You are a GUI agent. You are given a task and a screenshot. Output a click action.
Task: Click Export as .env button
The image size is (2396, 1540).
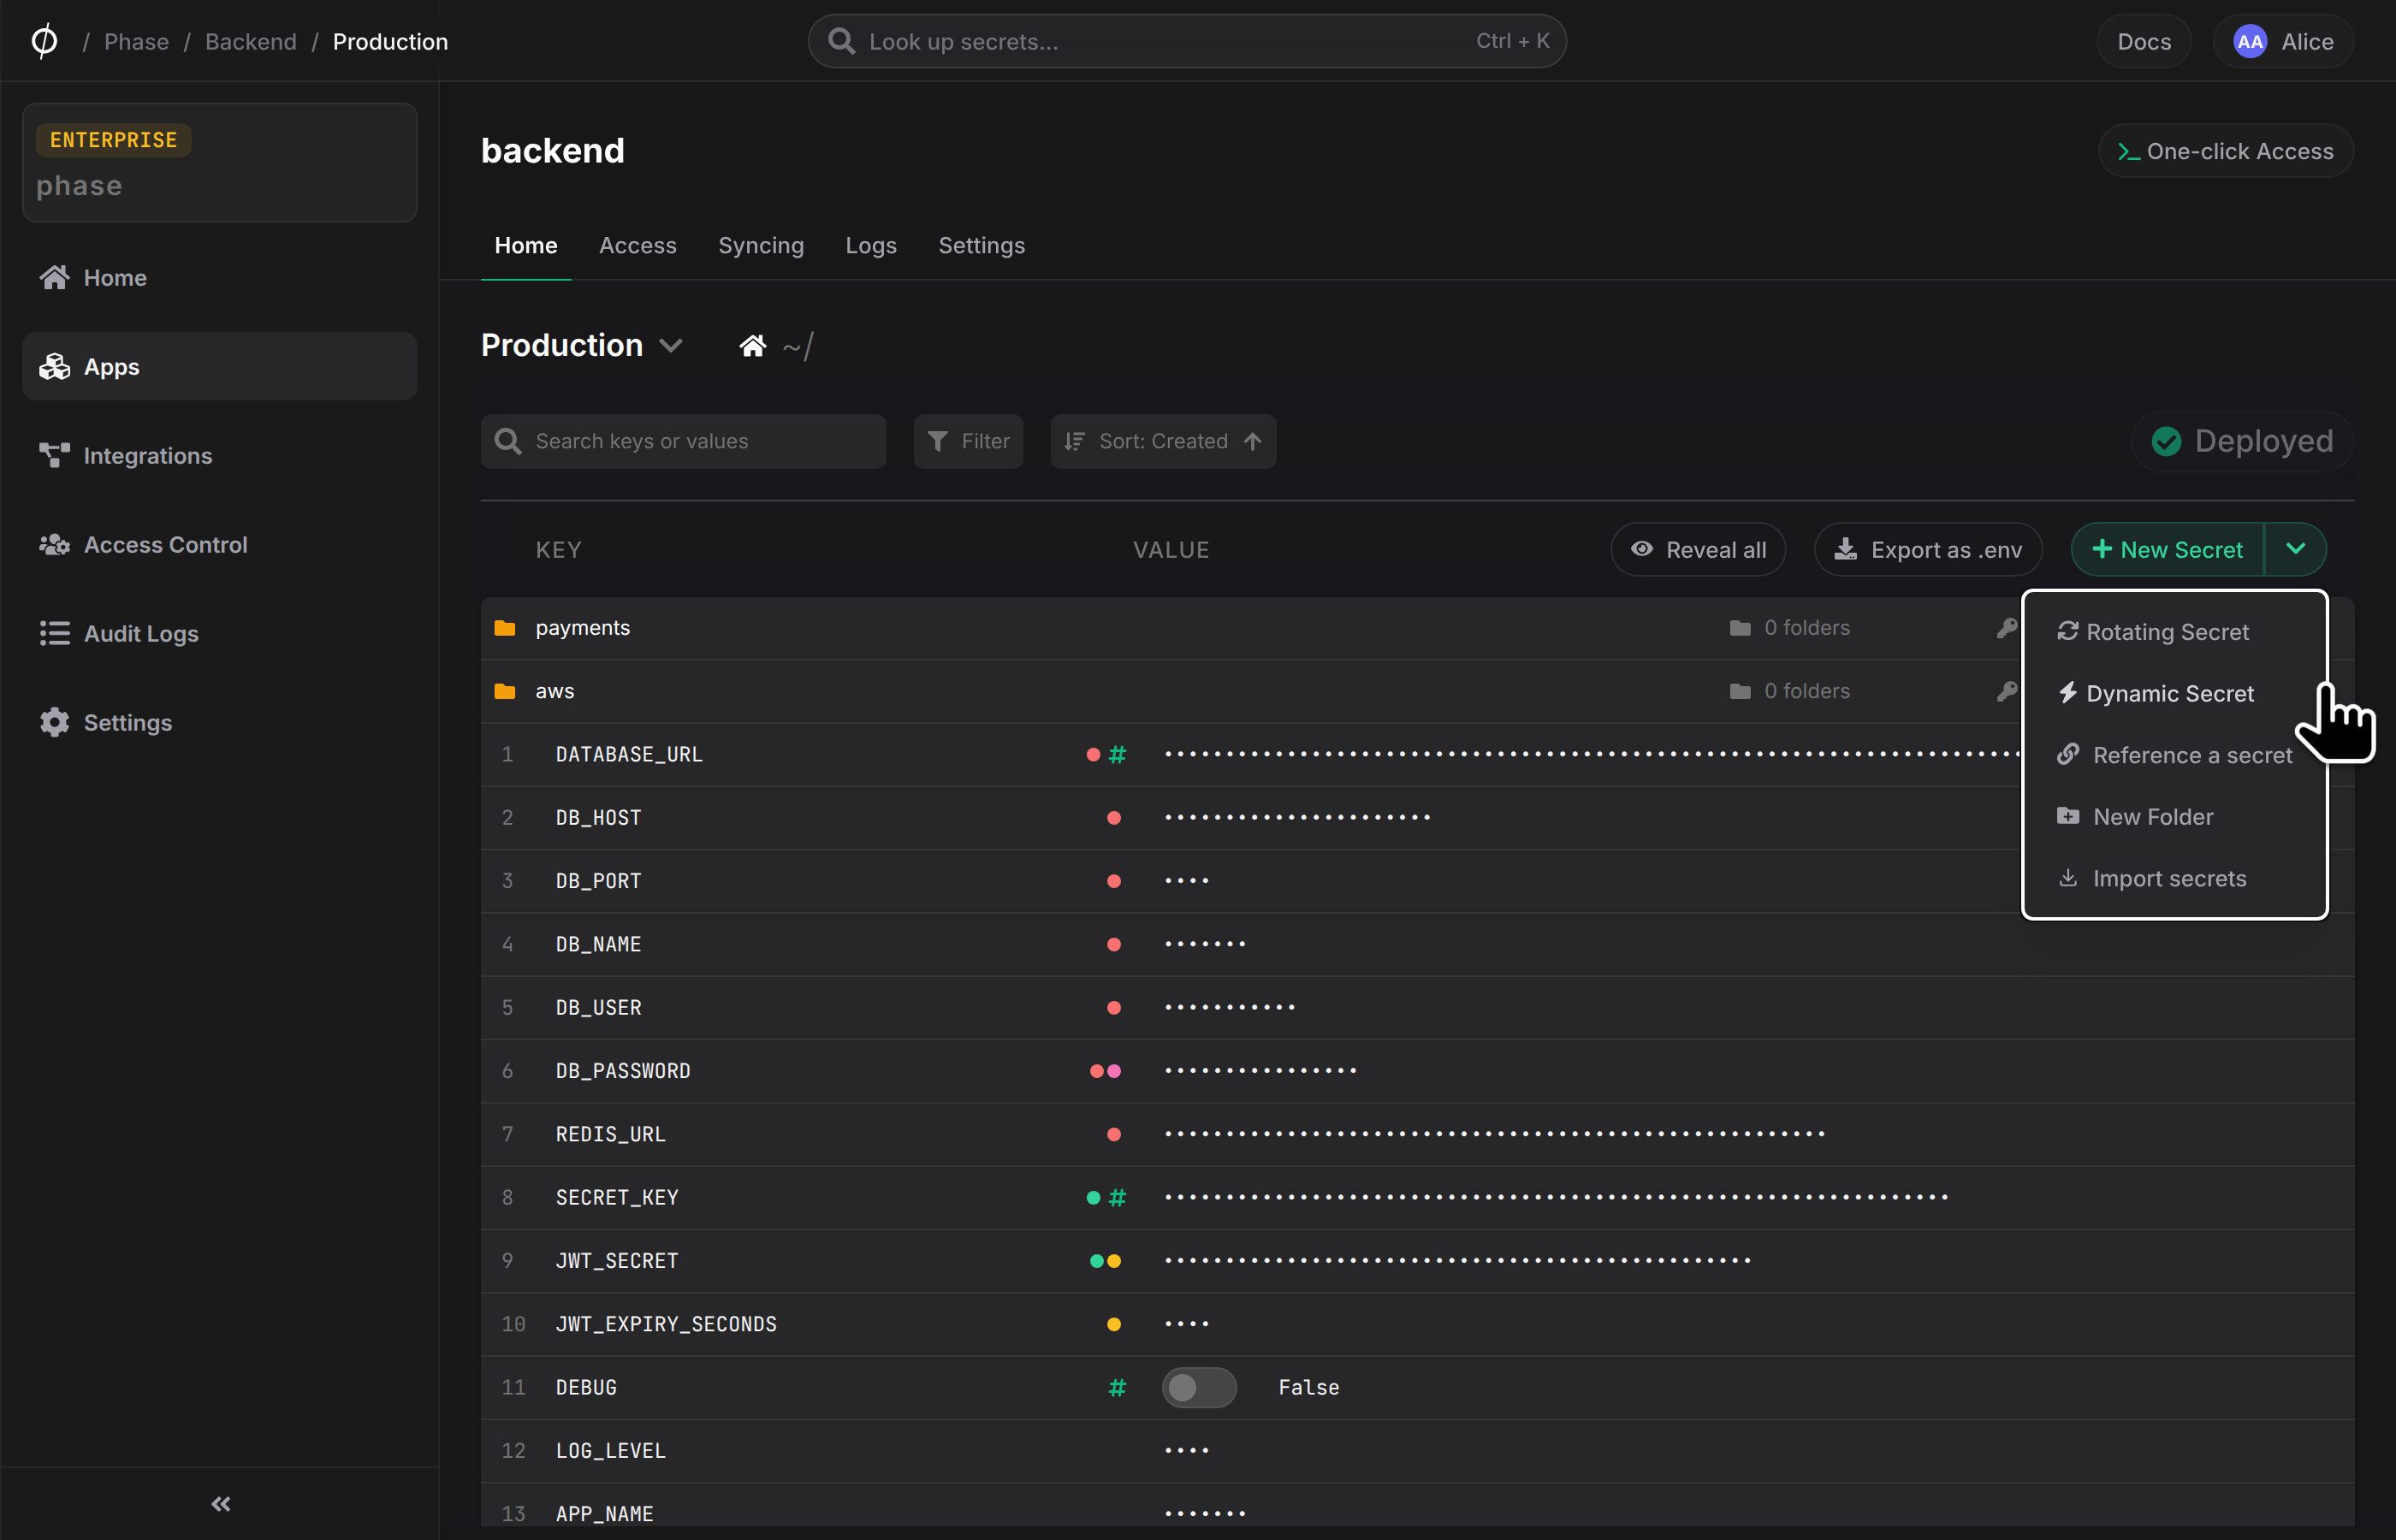[1927, 549]
